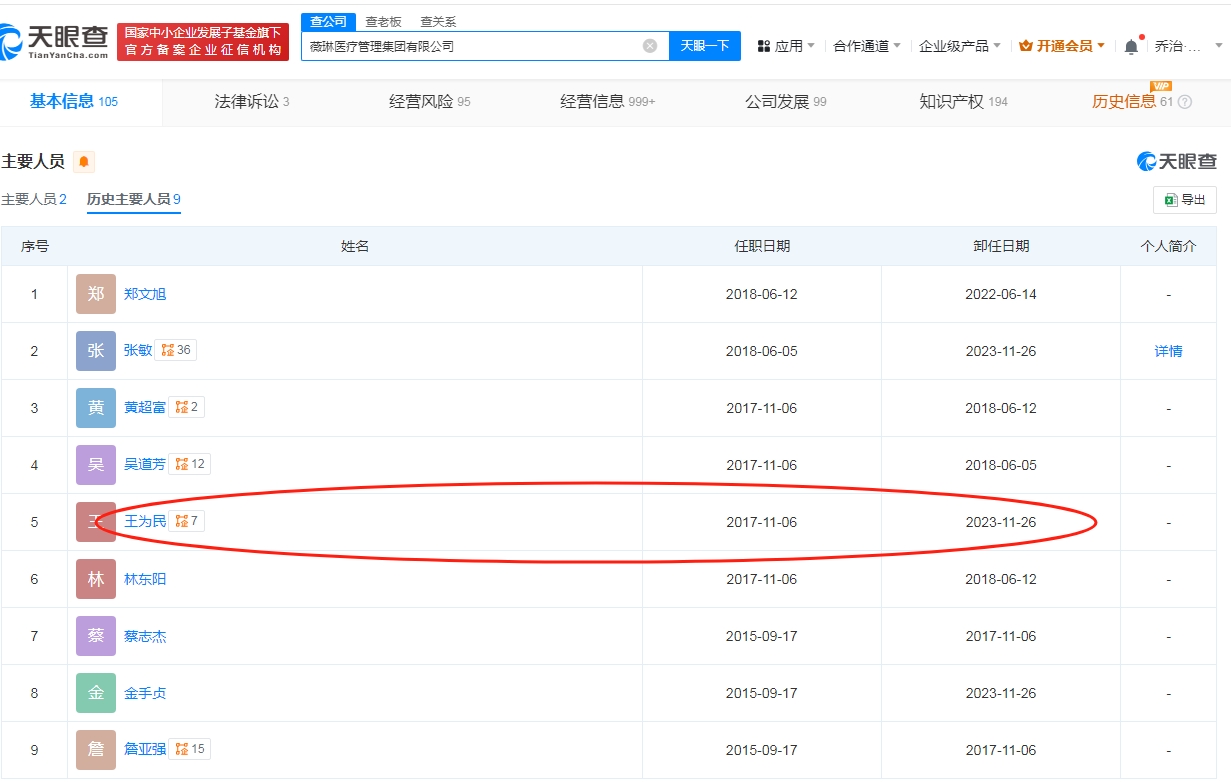Open 郑文旭 avatar tile
This screenshot has width=1231, height=782.
96,294
